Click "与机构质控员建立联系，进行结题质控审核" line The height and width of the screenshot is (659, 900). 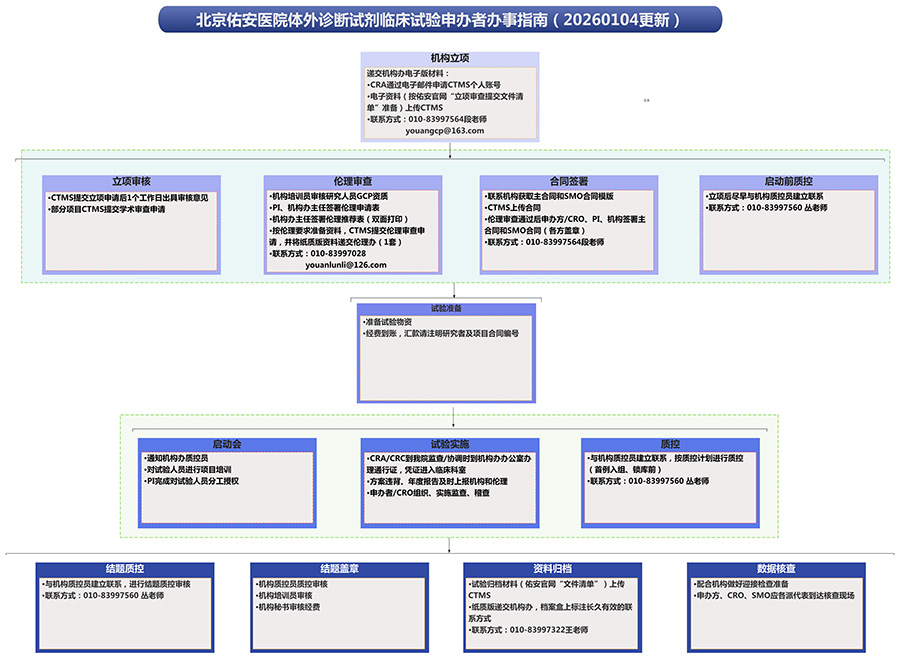coord(116,584)
